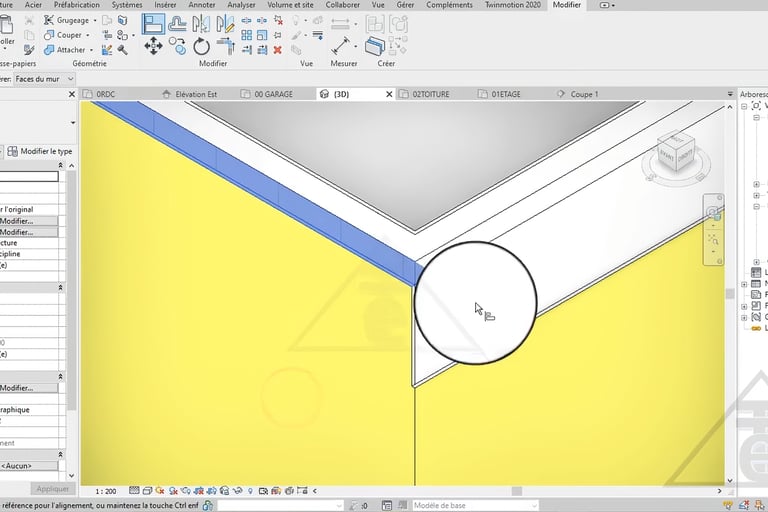Click the Modifier le type button
The width and height of the screenshot is (768, 512).
40,151
